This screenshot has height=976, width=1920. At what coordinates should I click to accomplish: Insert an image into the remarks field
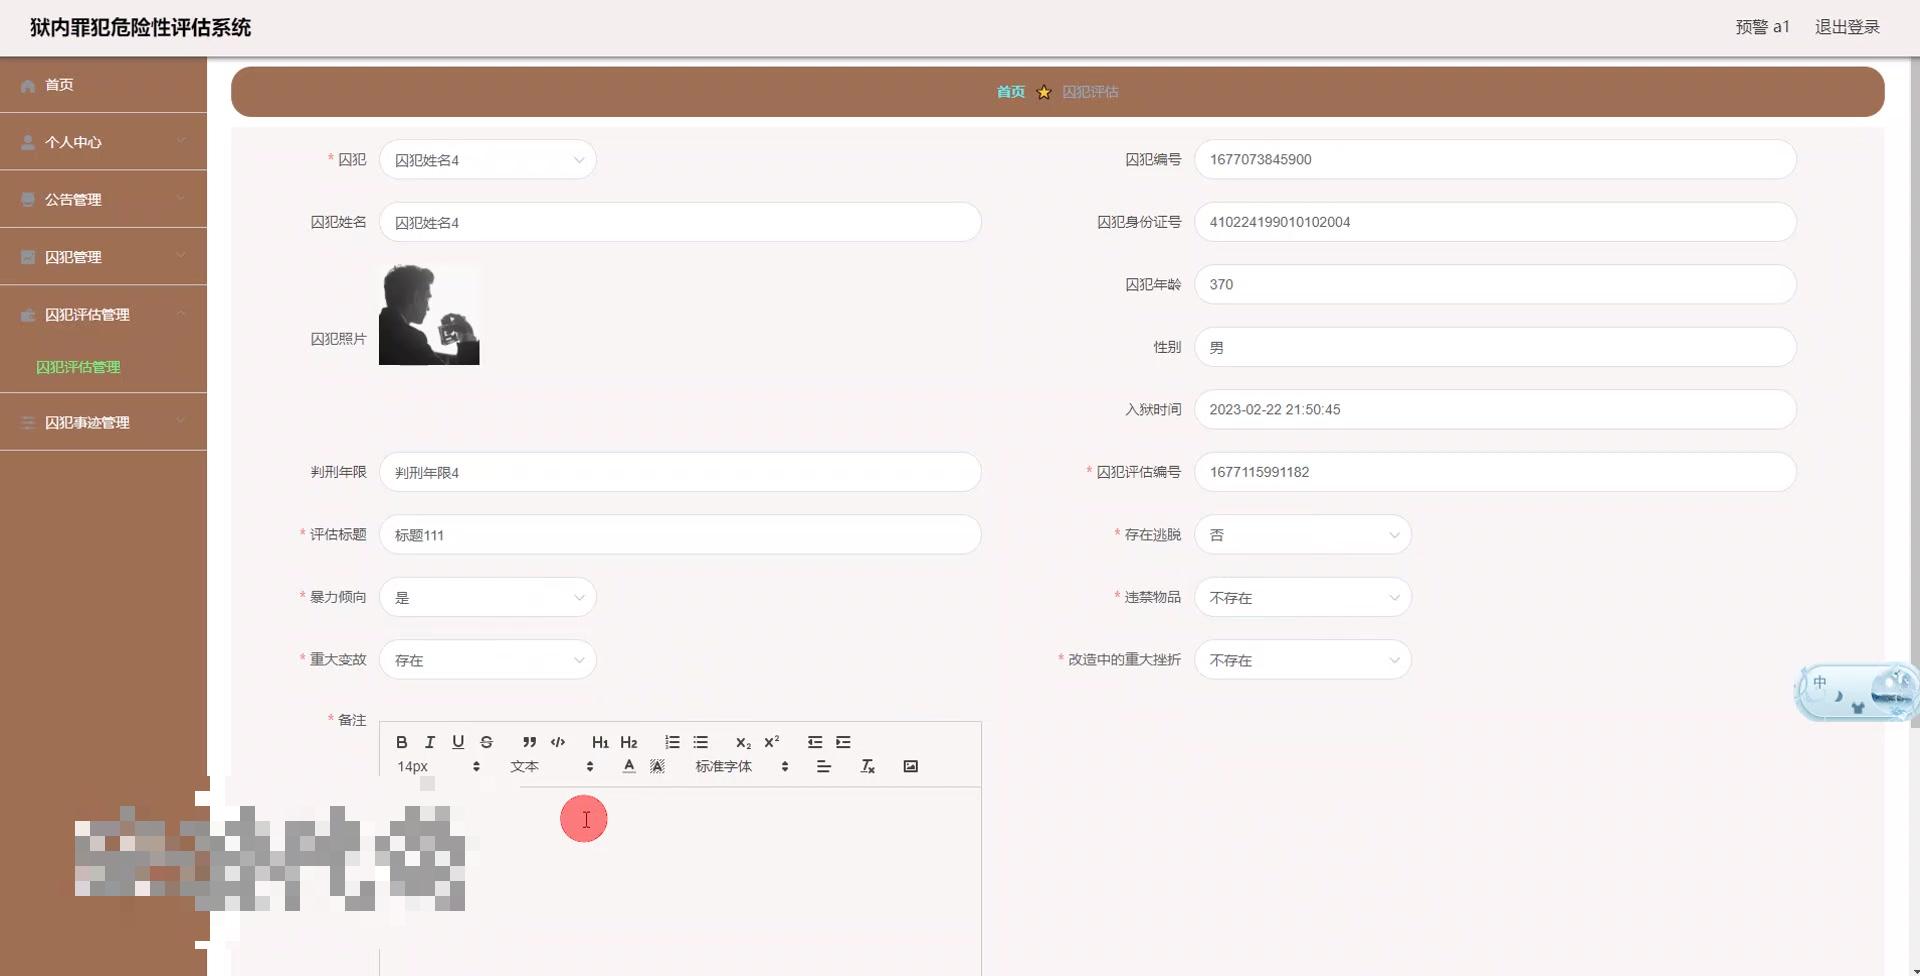(x=910, y=766)
